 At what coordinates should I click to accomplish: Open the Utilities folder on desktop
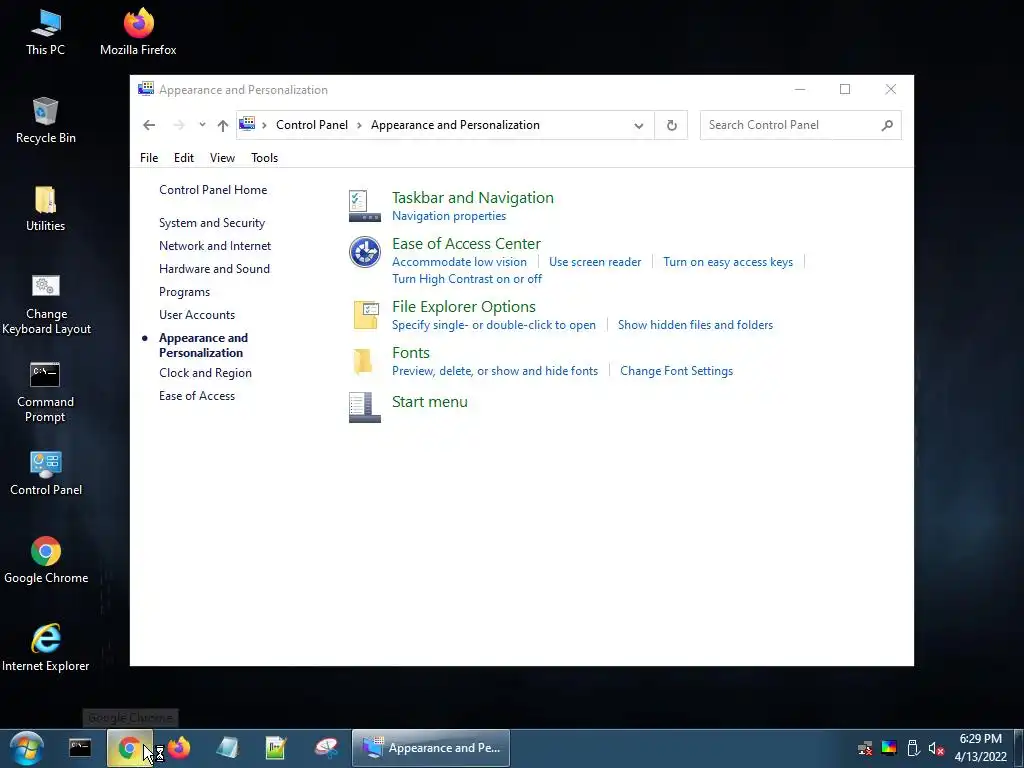coord(46,209)
